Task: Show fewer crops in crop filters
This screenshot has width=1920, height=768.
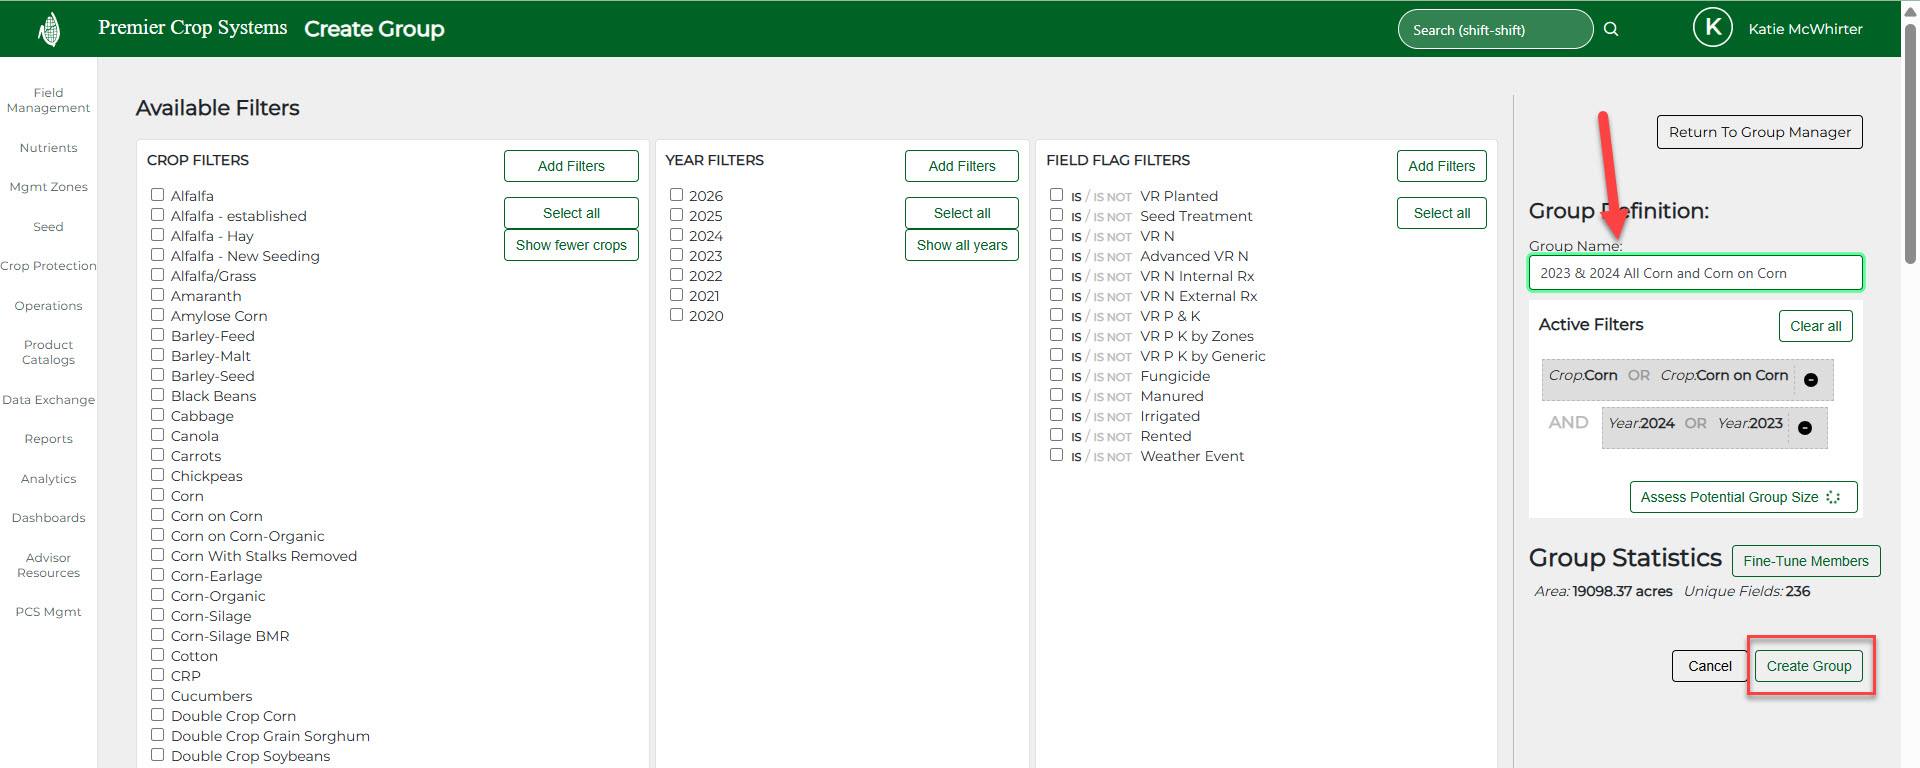Action: coord(571,245)
